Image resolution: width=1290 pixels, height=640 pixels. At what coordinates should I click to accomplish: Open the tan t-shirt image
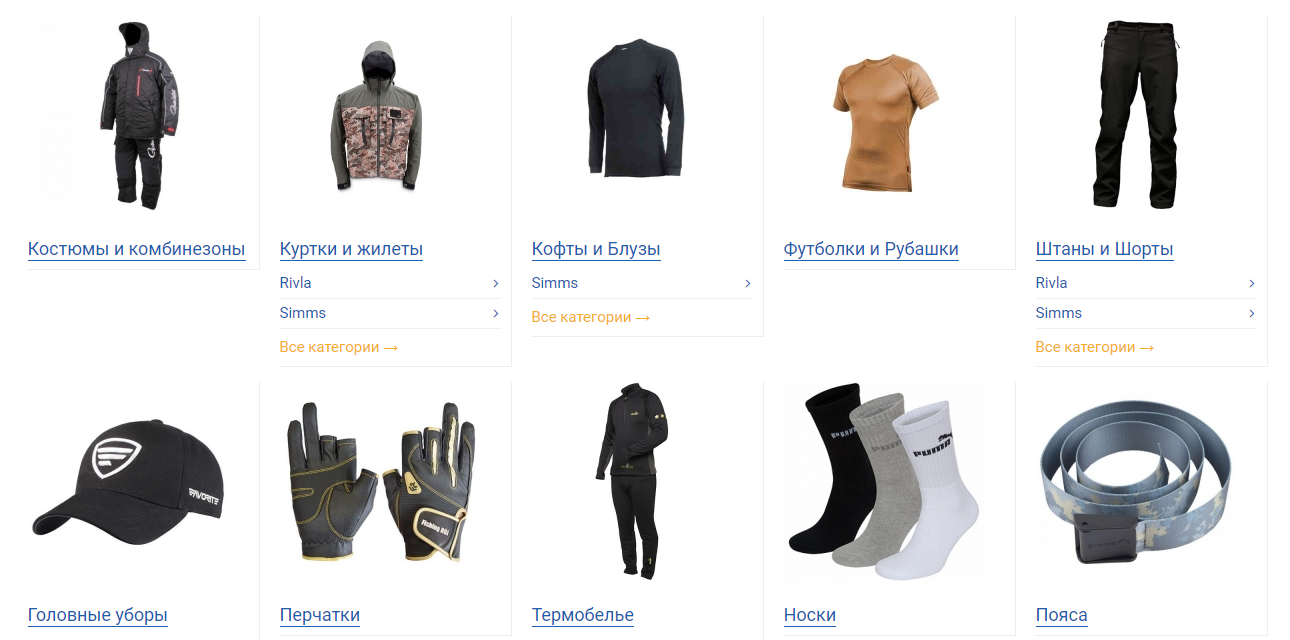tap(885, 122)
